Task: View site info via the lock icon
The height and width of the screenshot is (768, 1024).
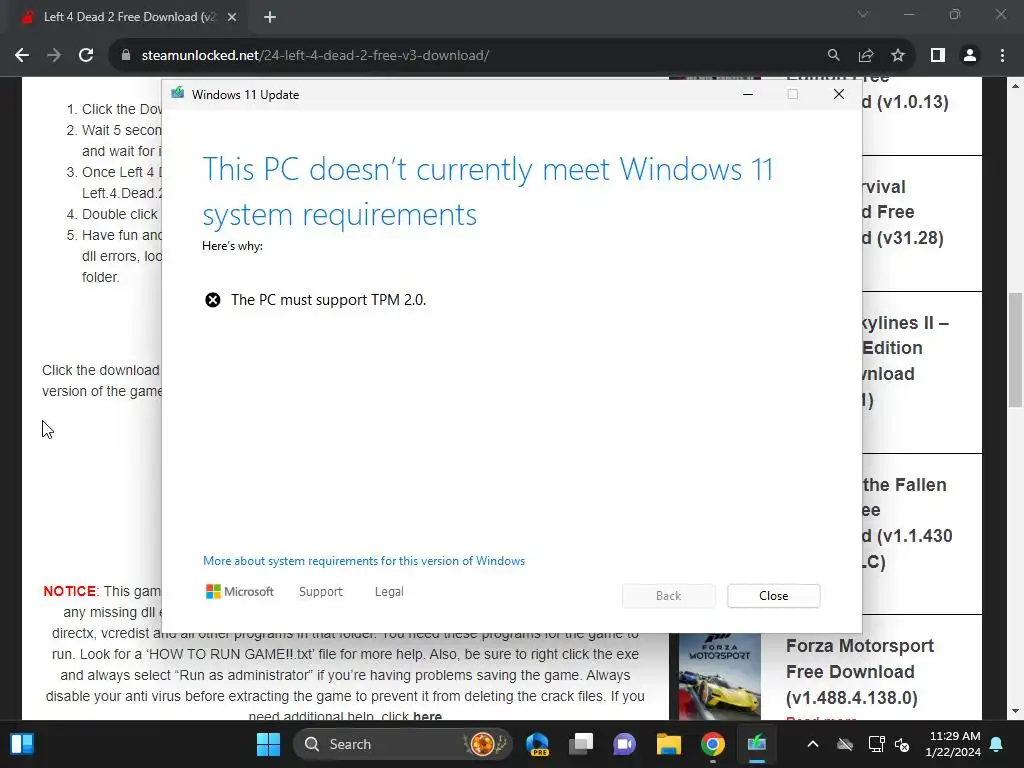Action: [x=126, y=56]
